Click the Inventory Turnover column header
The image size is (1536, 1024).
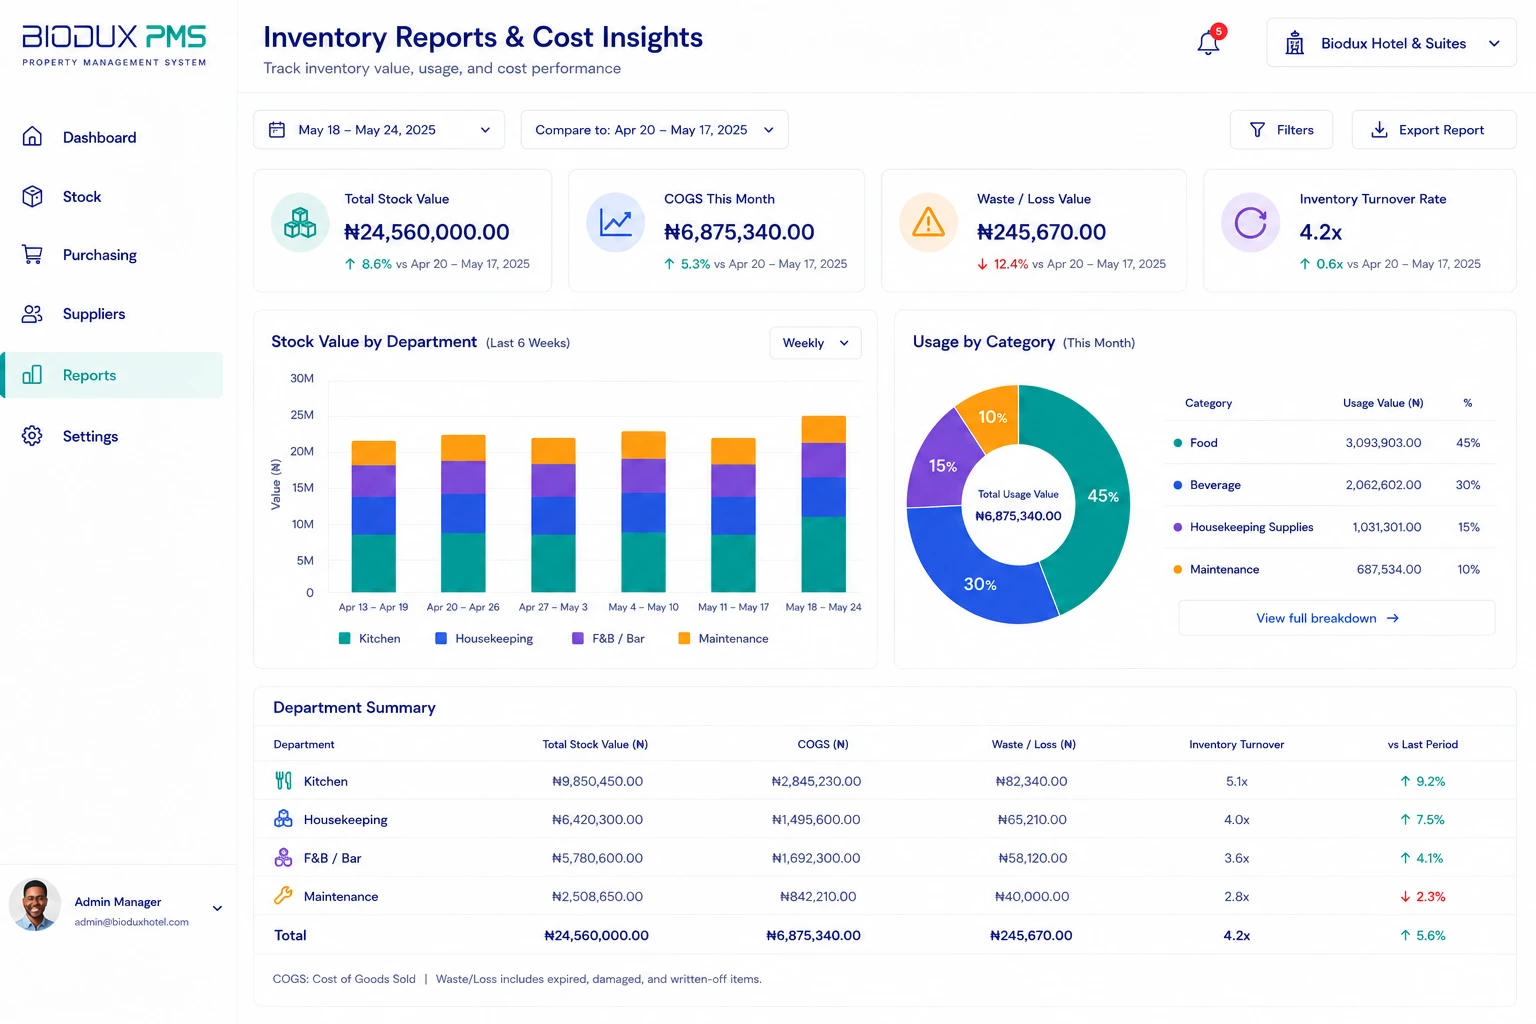point(1236,744)
